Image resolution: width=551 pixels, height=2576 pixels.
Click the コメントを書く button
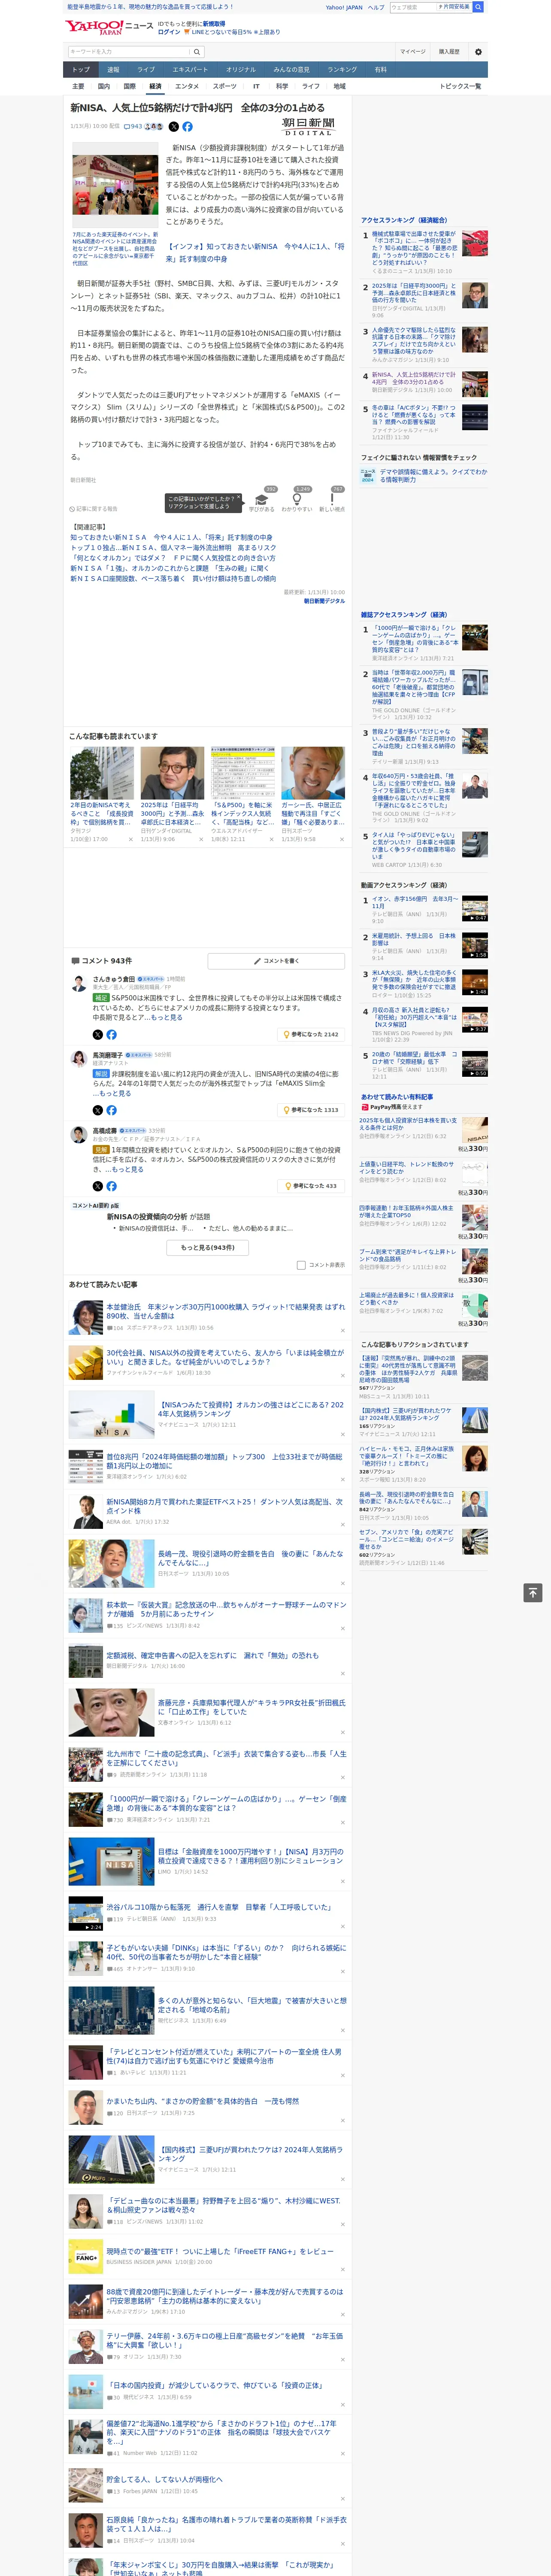click(x=276, y=961)
